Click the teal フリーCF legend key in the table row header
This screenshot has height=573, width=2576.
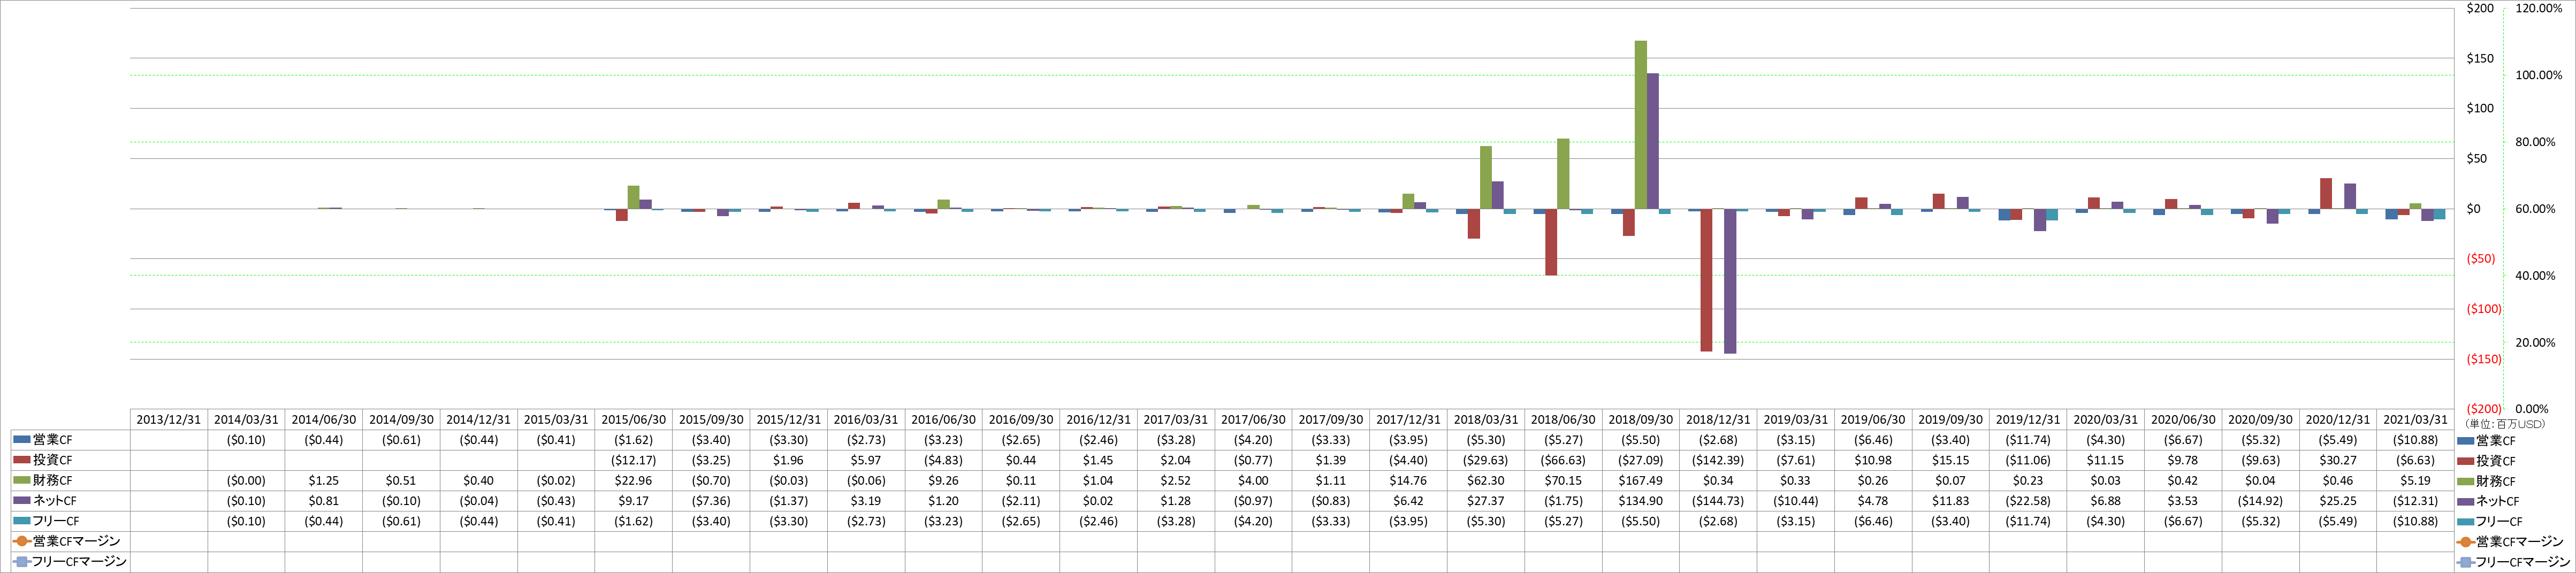point(22,521)
